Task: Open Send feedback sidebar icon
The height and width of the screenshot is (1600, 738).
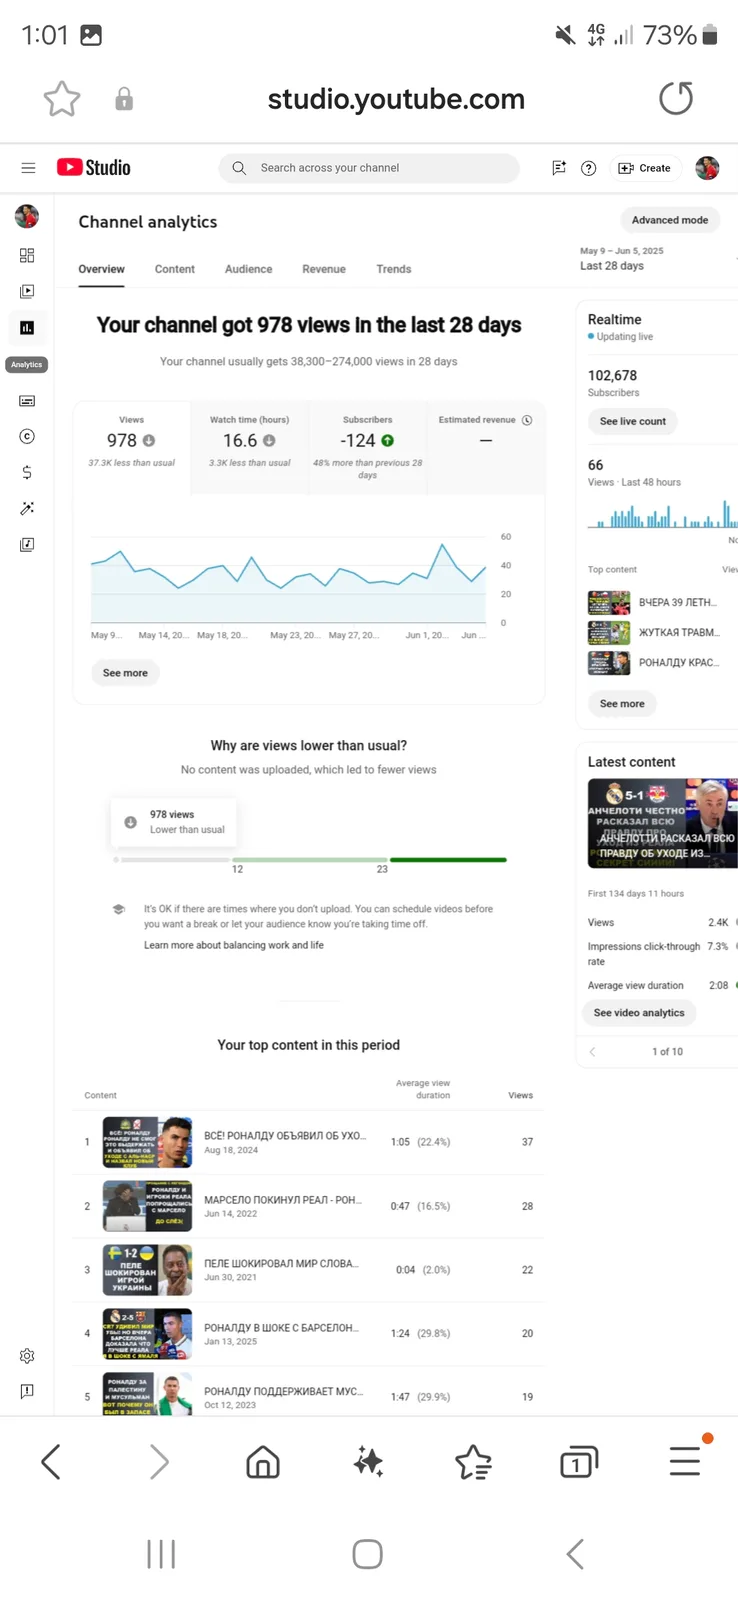Action: (x=27, y=1392)
